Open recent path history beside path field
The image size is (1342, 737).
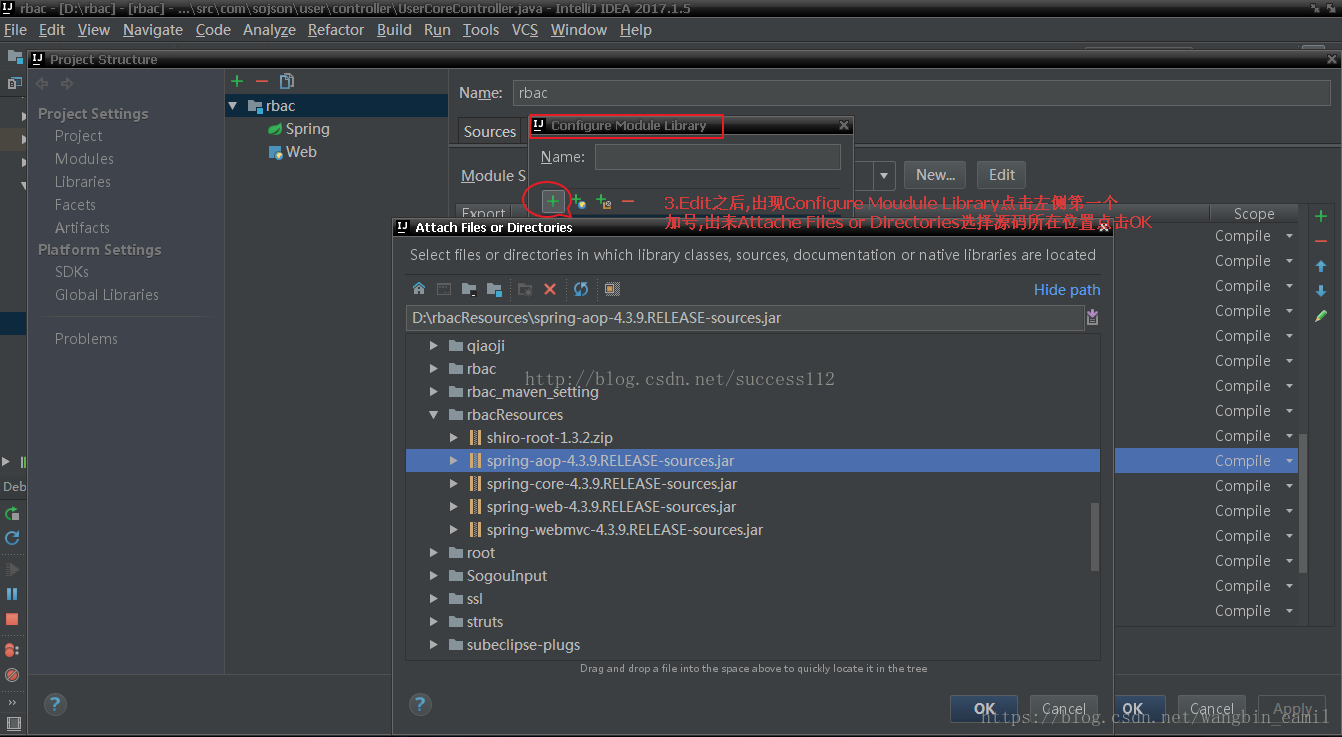[x=1092, y=317]
